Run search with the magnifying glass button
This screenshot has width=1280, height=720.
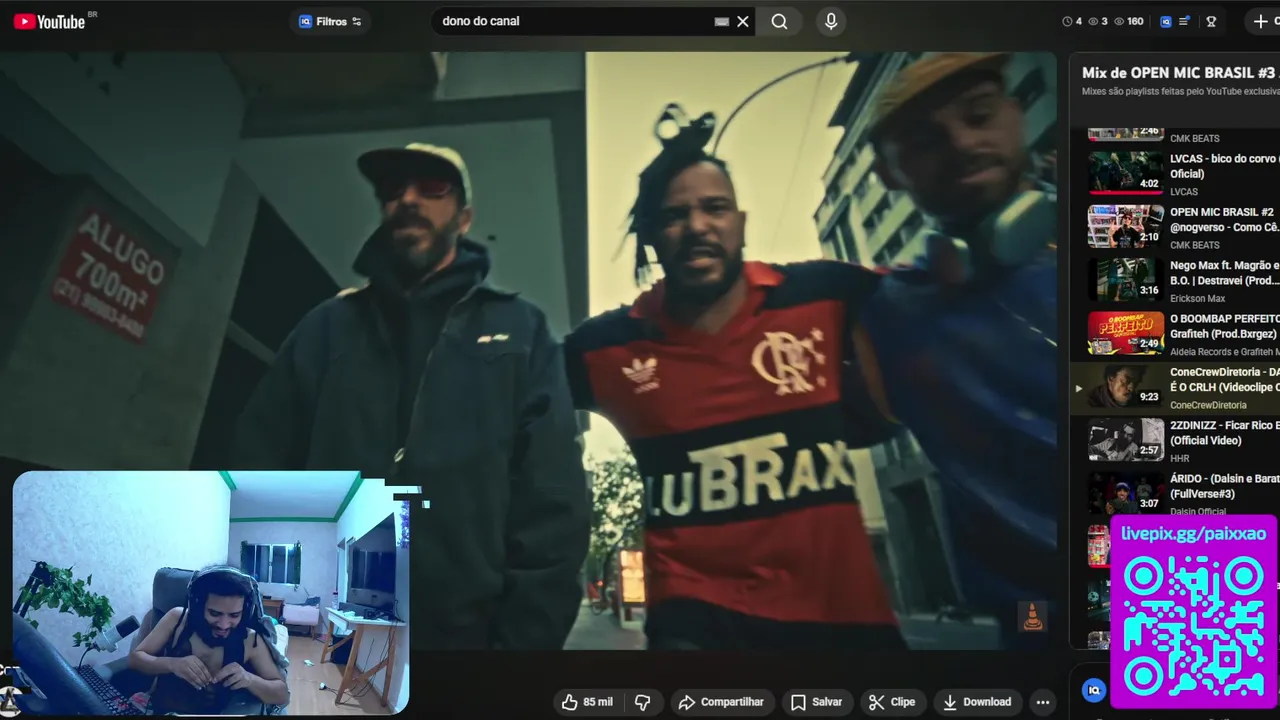click(779, 21)
